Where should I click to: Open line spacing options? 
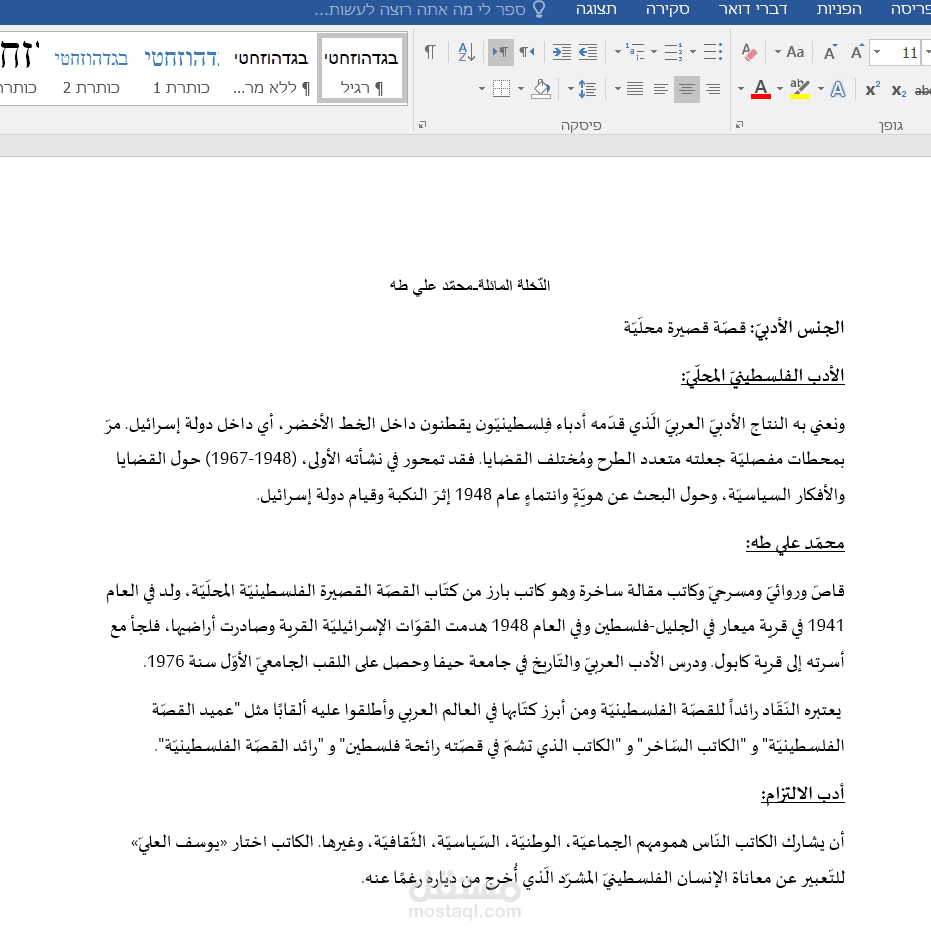click(x=587, y=89)
